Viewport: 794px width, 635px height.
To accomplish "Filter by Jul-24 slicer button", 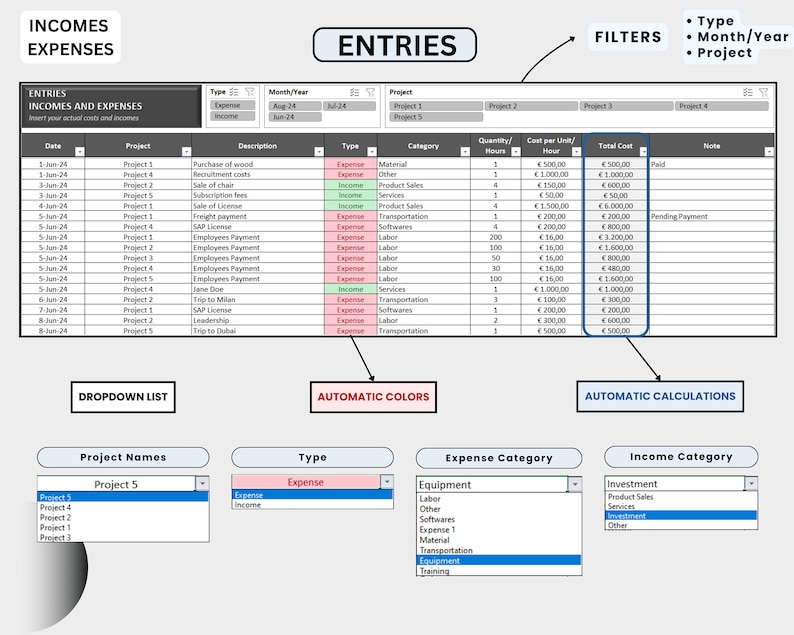I will coord(349,106).
